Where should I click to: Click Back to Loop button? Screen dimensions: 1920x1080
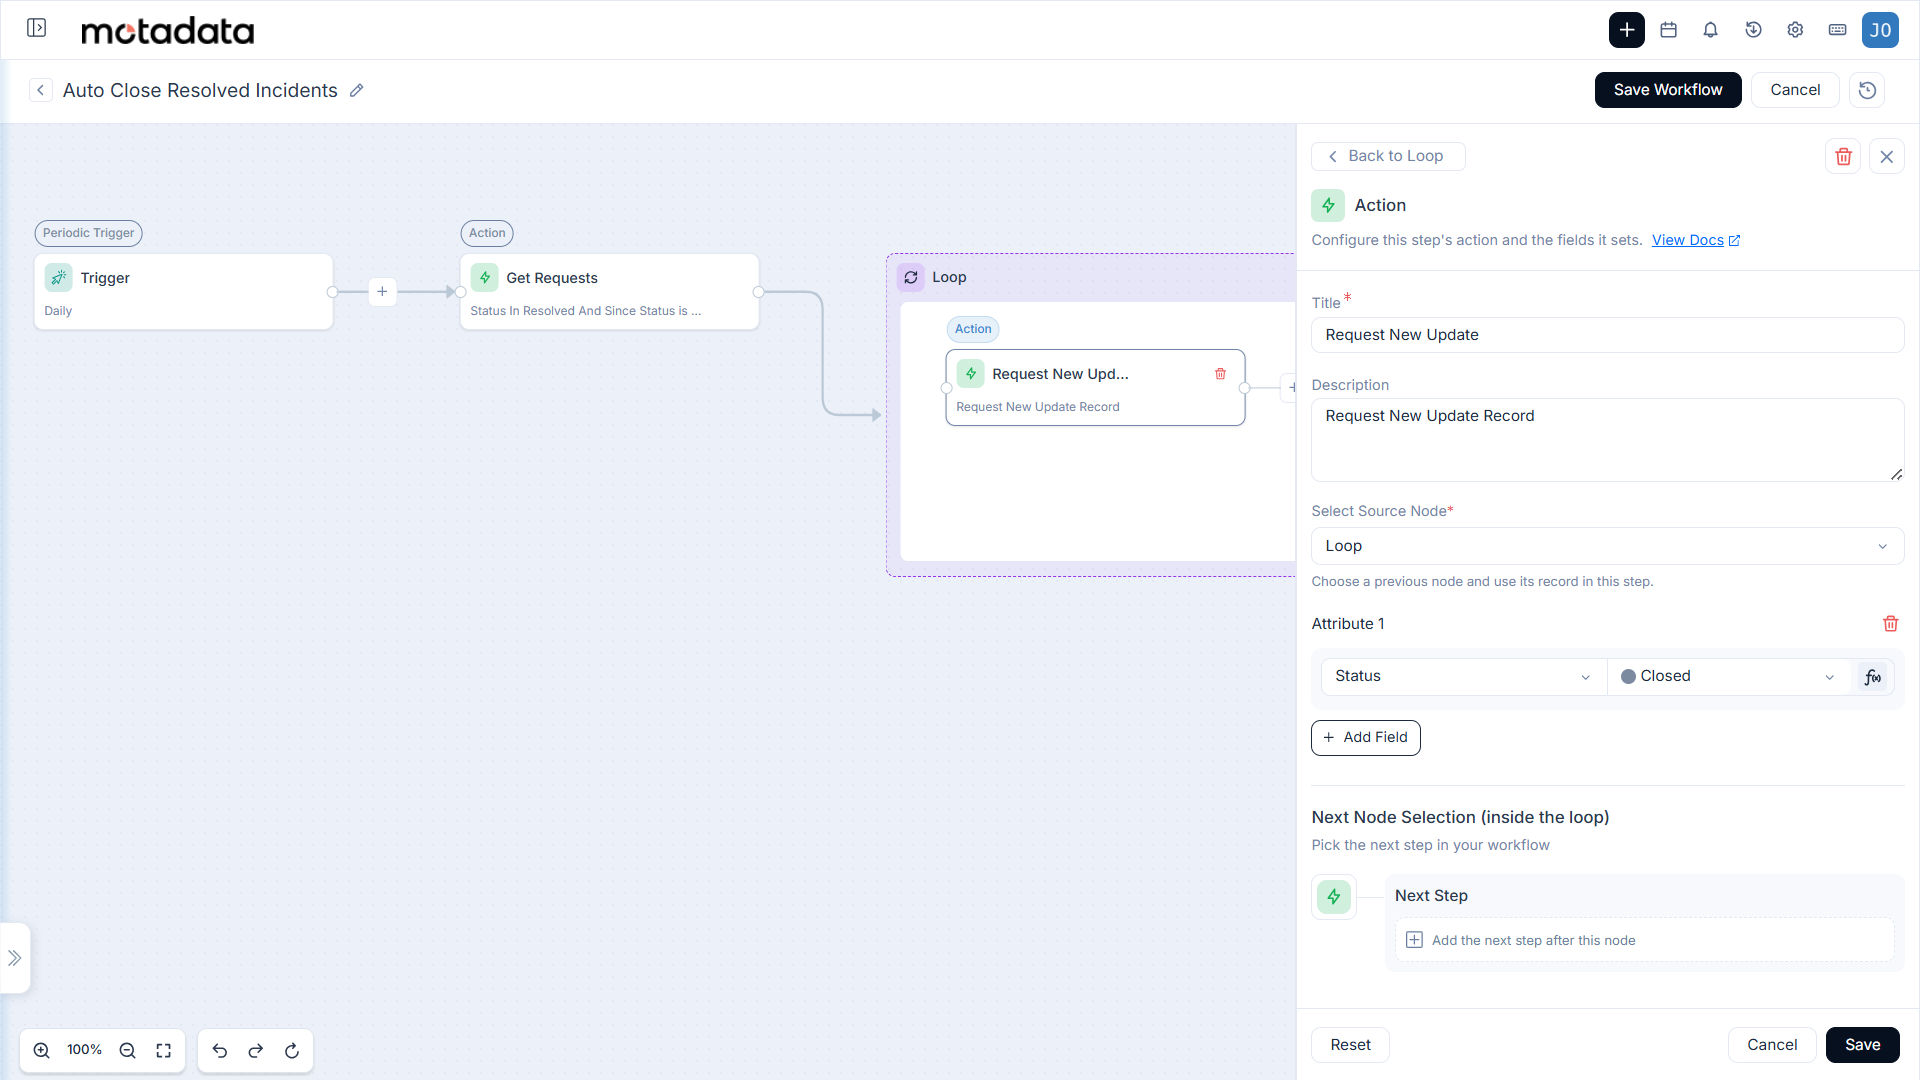tap(1388, 156)
